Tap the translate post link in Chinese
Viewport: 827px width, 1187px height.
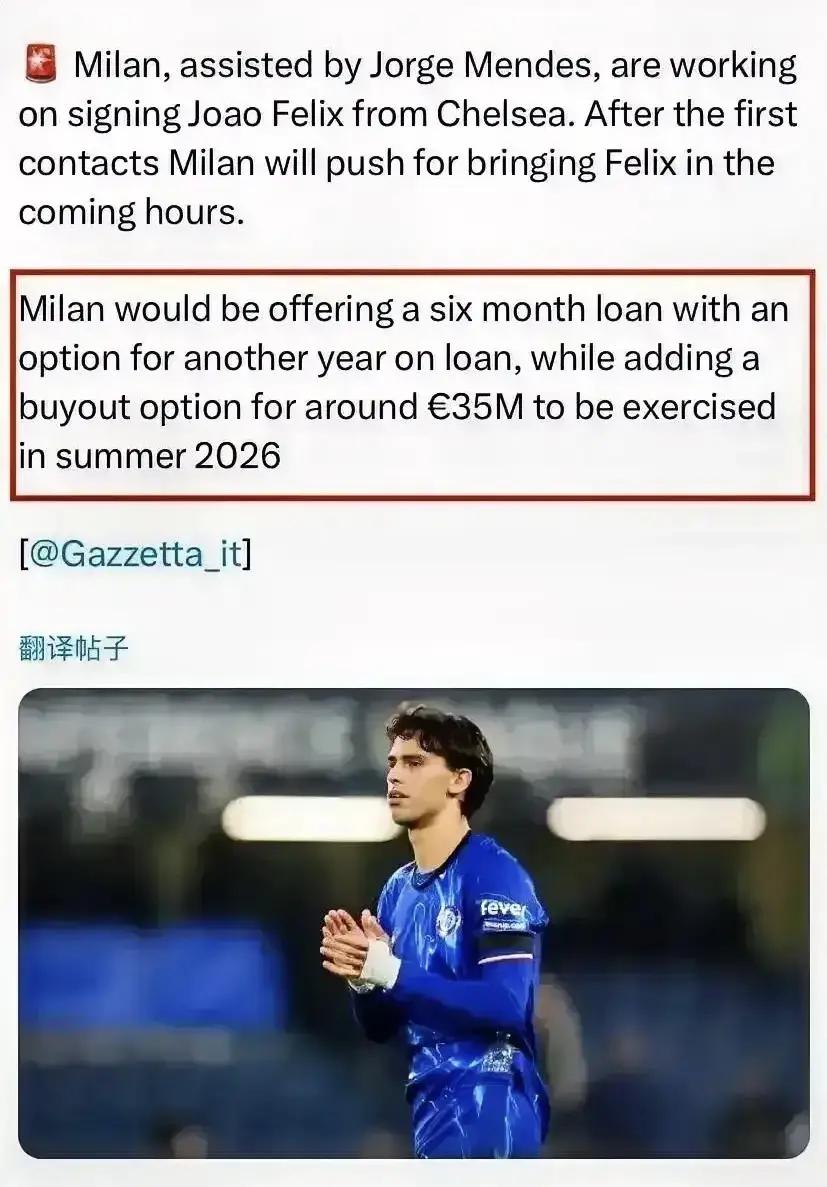click(74, 648)
